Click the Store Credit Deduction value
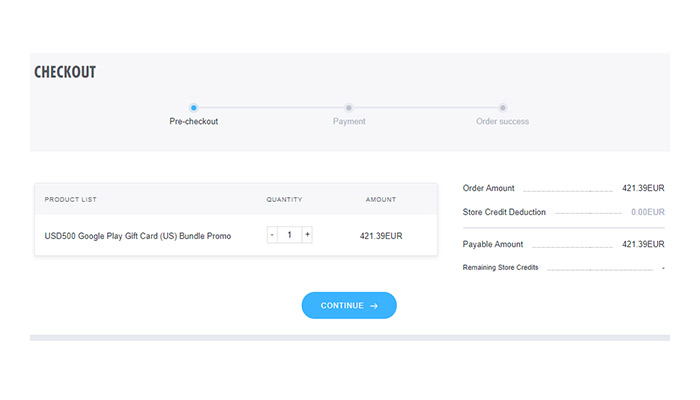 pyautogui.click(x=648, y=212)
